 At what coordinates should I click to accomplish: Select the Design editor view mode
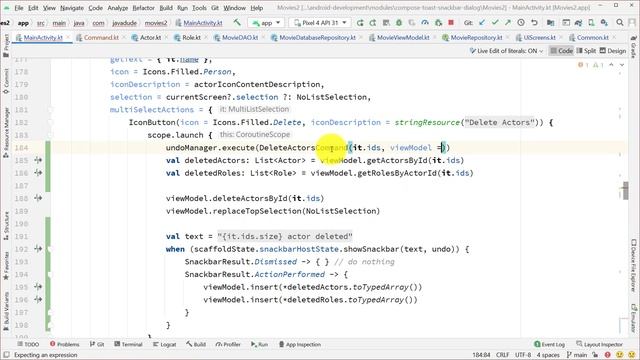click(x=613, y=51)
